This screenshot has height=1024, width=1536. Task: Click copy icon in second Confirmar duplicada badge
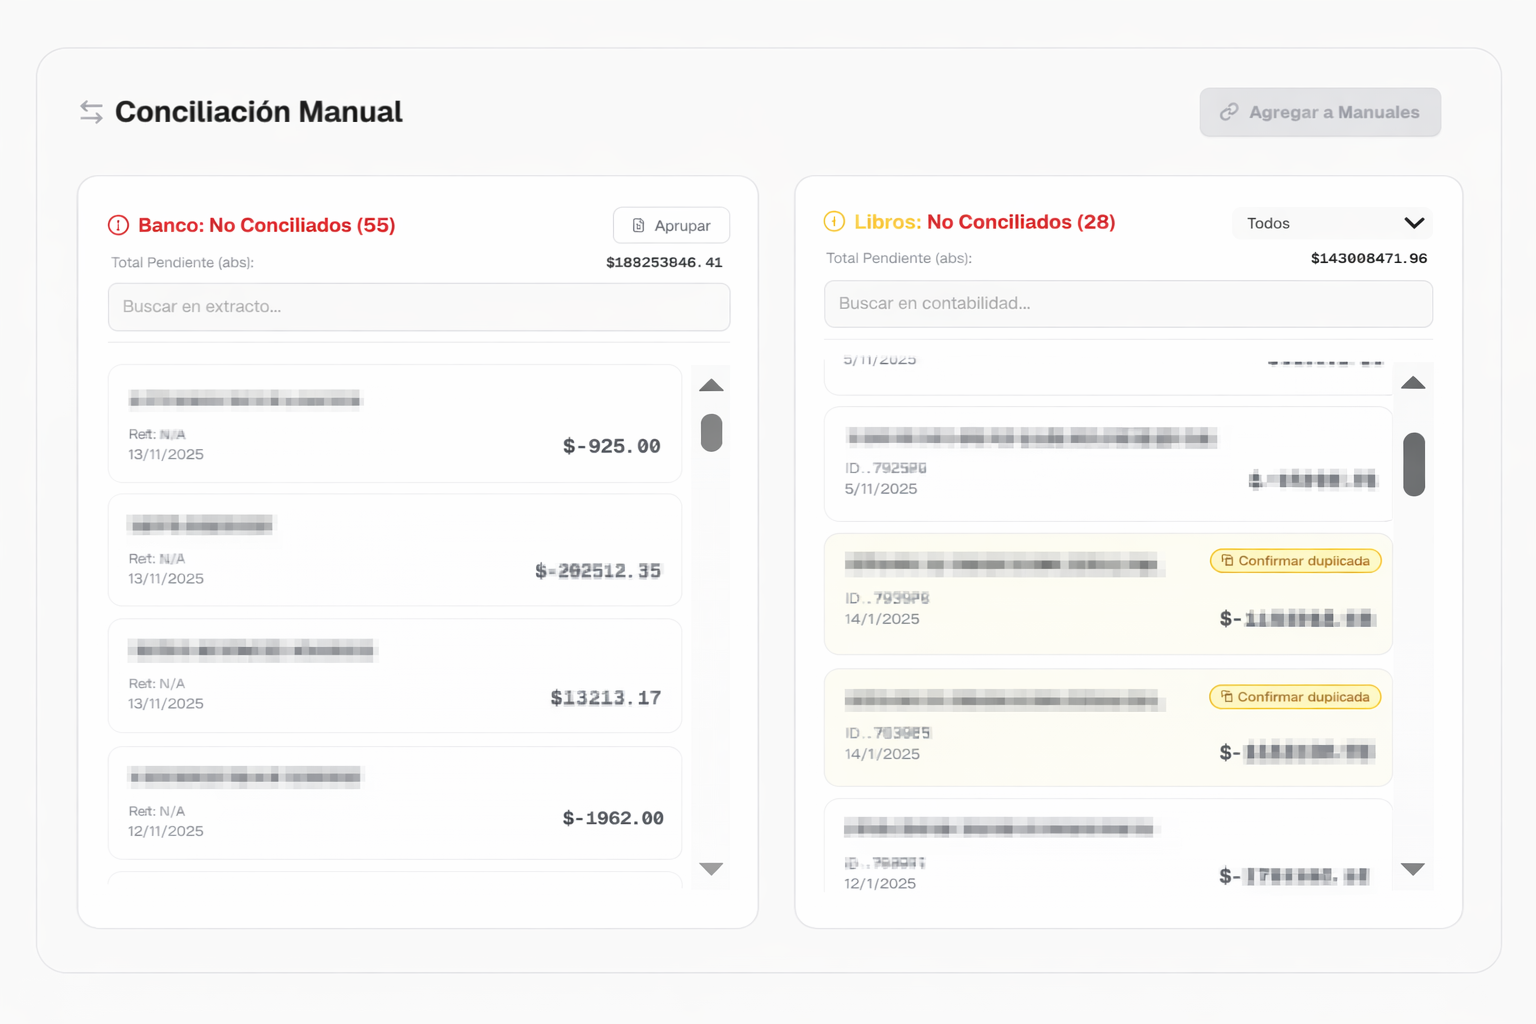[x=1226, y=697]
